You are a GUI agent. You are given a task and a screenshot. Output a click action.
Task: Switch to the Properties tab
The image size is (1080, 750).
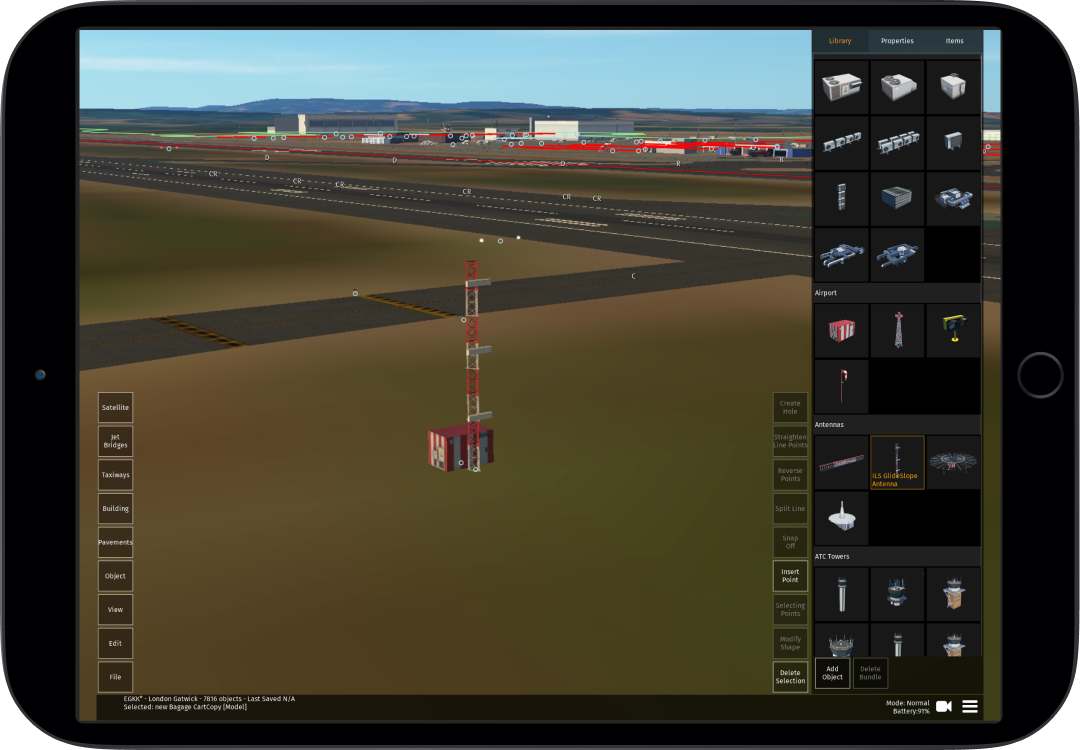[897, 41]
